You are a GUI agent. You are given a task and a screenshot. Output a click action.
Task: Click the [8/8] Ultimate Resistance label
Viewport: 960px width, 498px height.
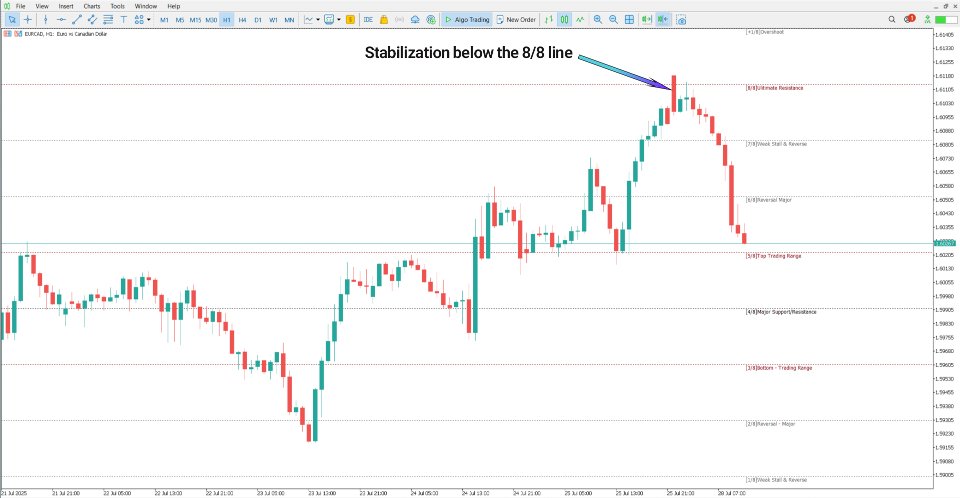pos(774,88)
